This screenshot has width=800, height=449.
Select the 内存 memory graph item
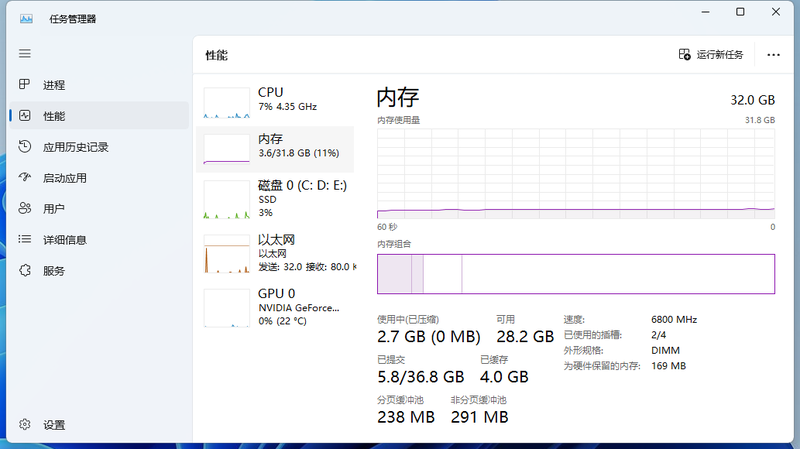(275, 149)
